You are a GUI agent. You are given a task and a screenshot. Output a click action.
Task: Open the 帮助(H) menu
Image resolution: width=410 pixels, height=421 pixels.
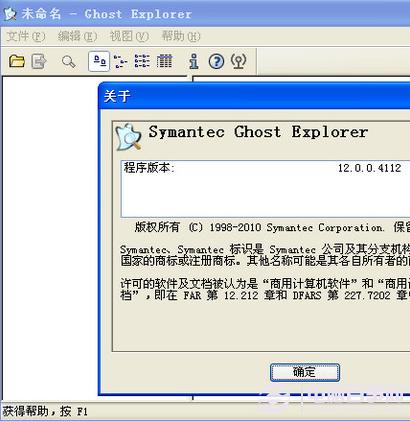(x=181, y=36)
